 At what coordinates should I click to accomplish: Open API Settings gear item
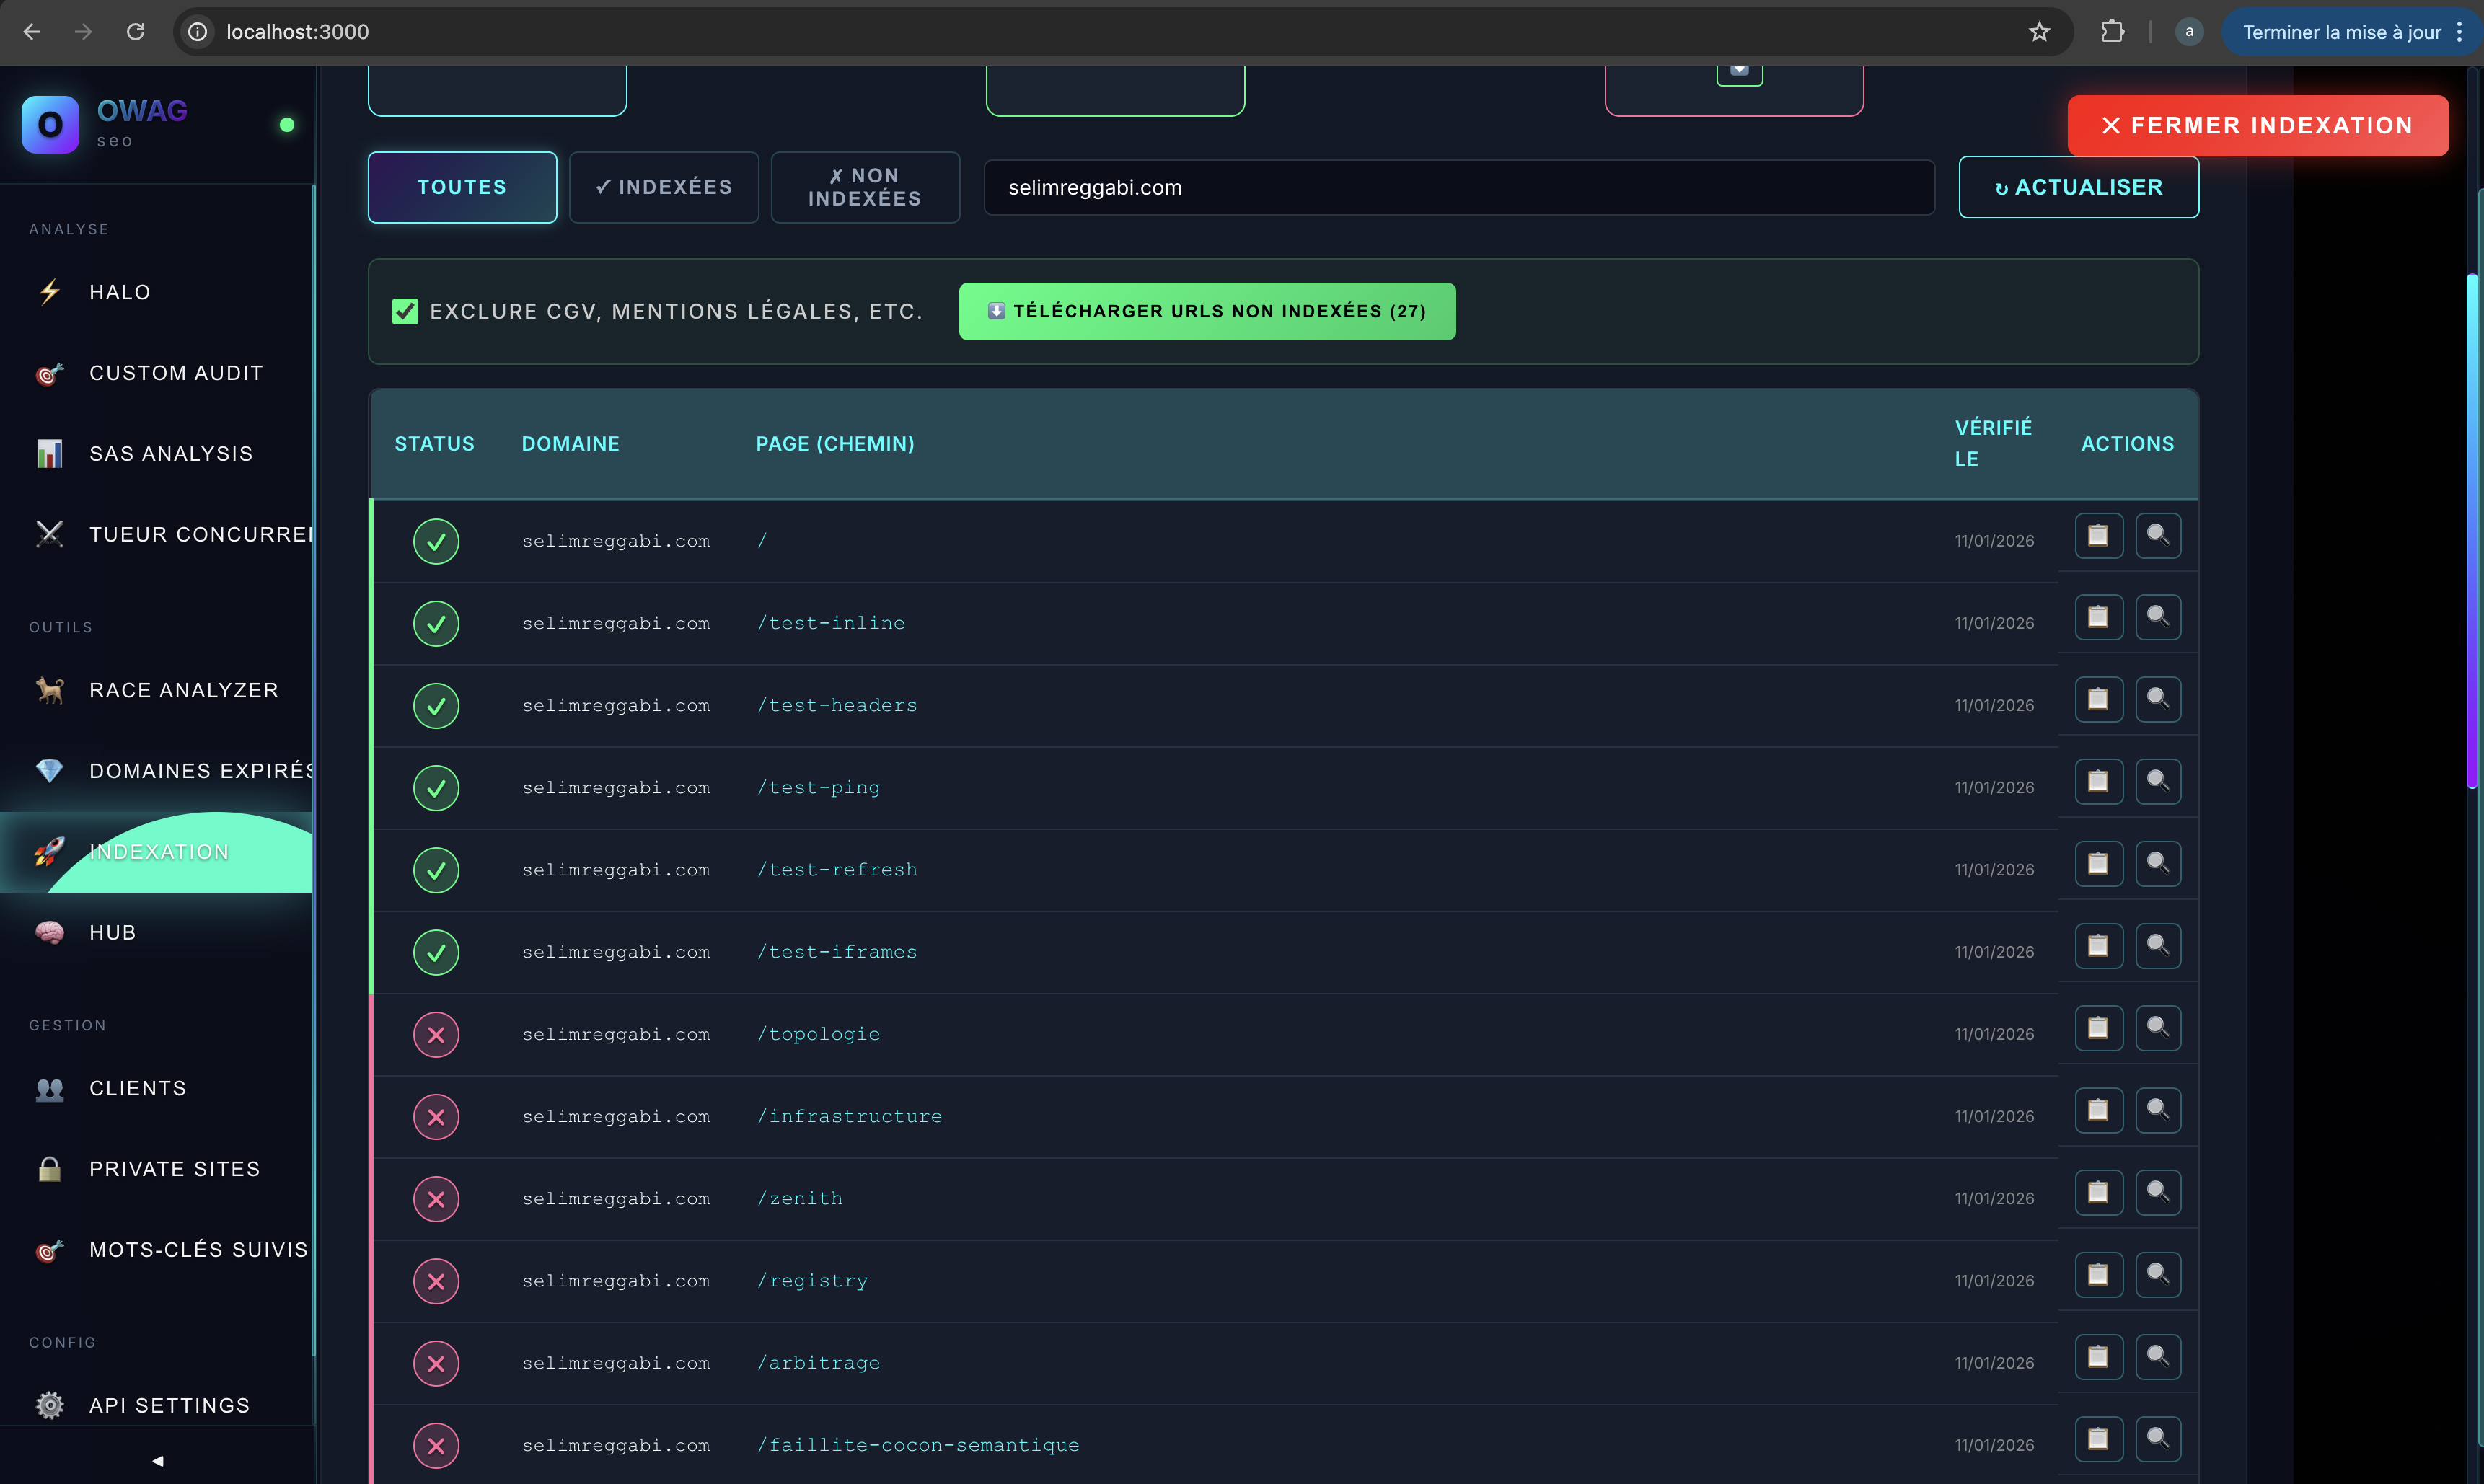[x=169, y=1405]
